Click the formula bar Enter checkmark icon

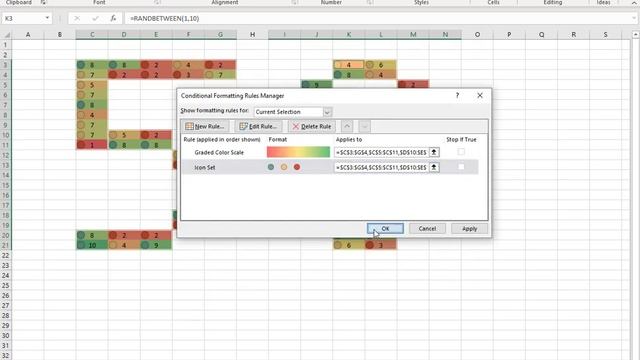point(95,18)
